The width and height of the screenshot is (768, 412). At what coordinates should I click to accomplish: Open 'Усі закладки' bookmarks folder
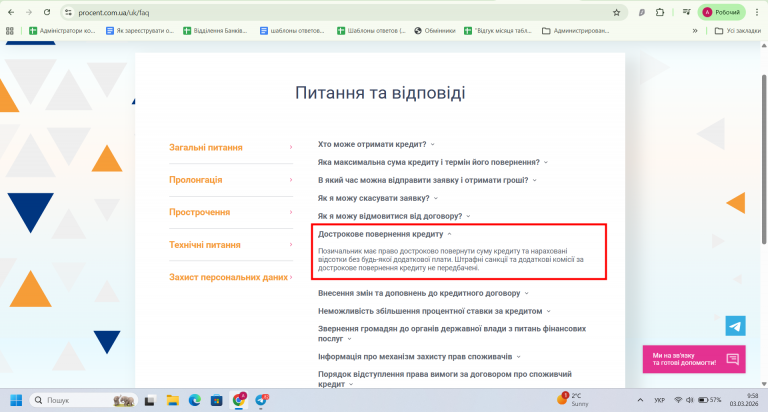[738, 30]
